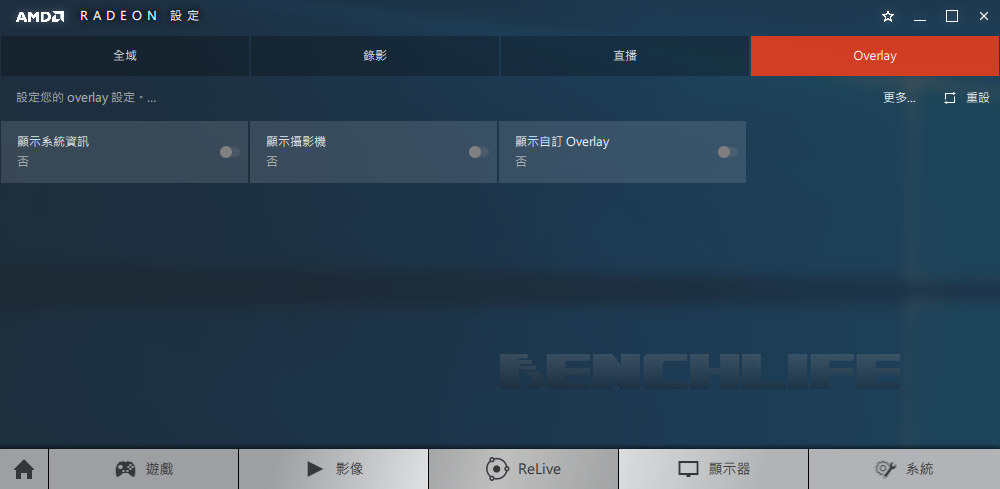
Task: Click 否 status under 顯示自訂 Overlay
Action: pyautogui.click(x=521, y=162)
